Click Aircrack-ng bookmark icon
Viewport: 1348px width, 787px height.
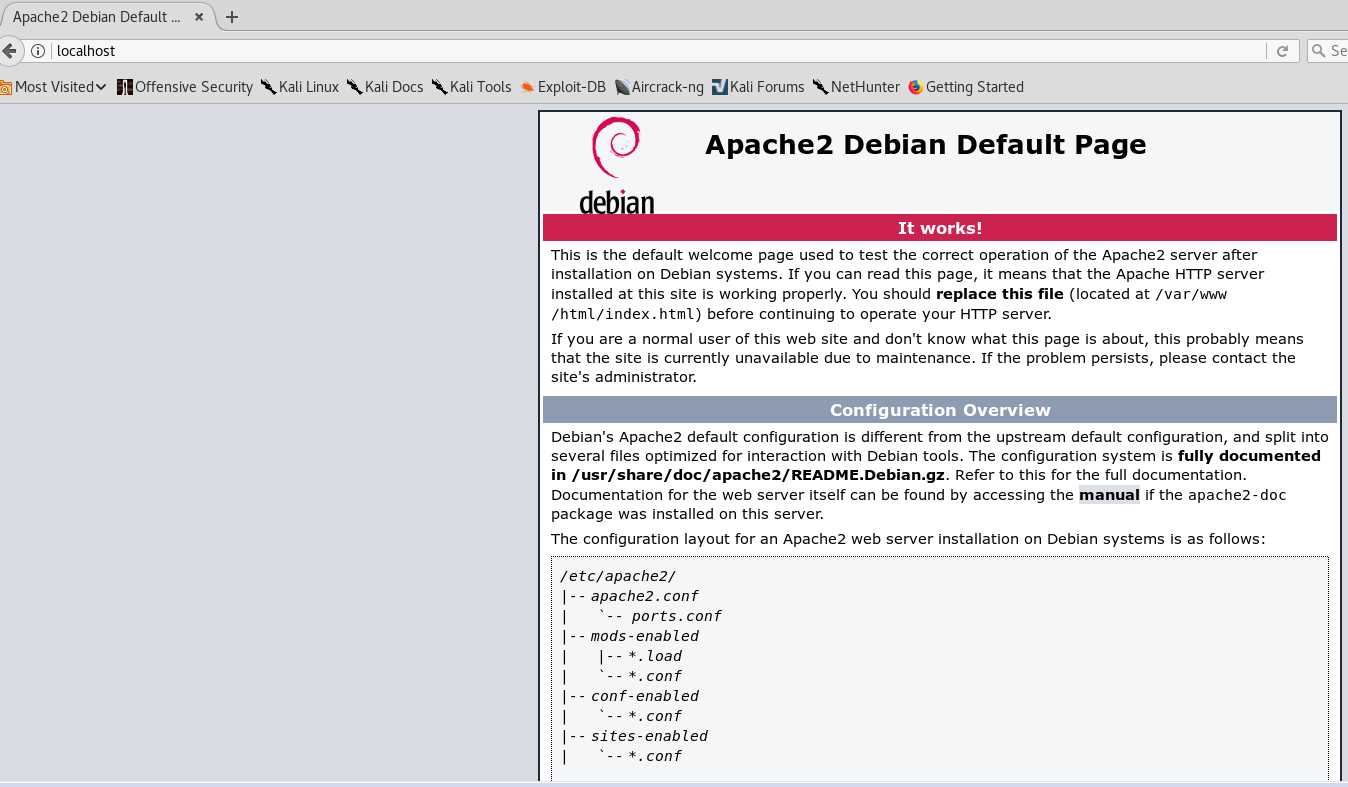click(622, 87)
